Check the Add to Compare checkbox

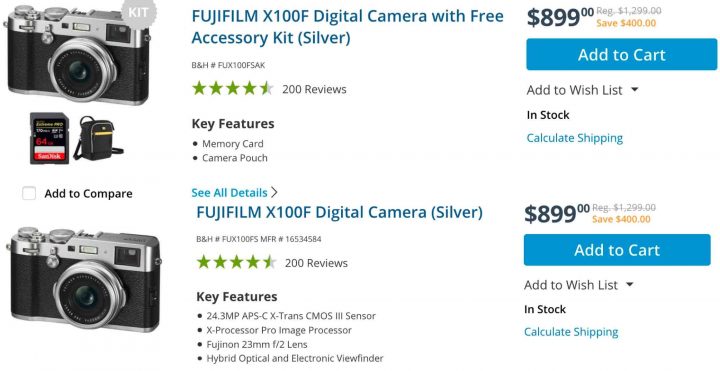29,193
